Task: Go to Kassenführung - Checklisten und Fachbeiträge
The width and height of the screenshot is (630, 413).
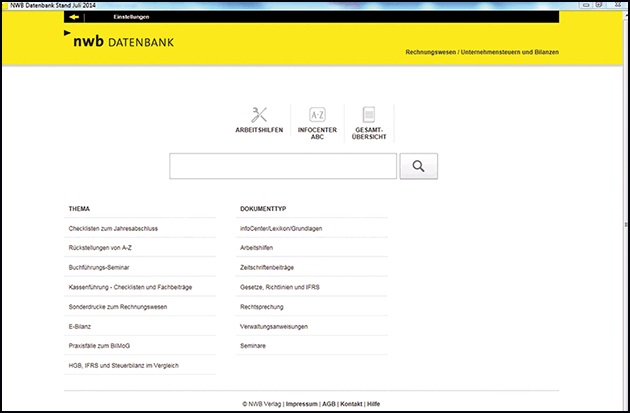Action: click(x=130, y=287)
